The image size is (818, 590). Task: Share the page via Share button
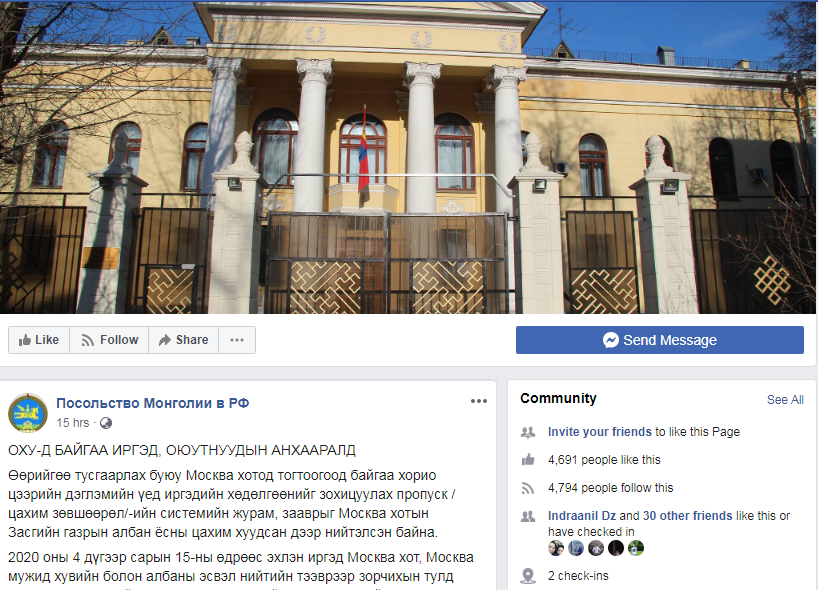(x=184, y=340)
